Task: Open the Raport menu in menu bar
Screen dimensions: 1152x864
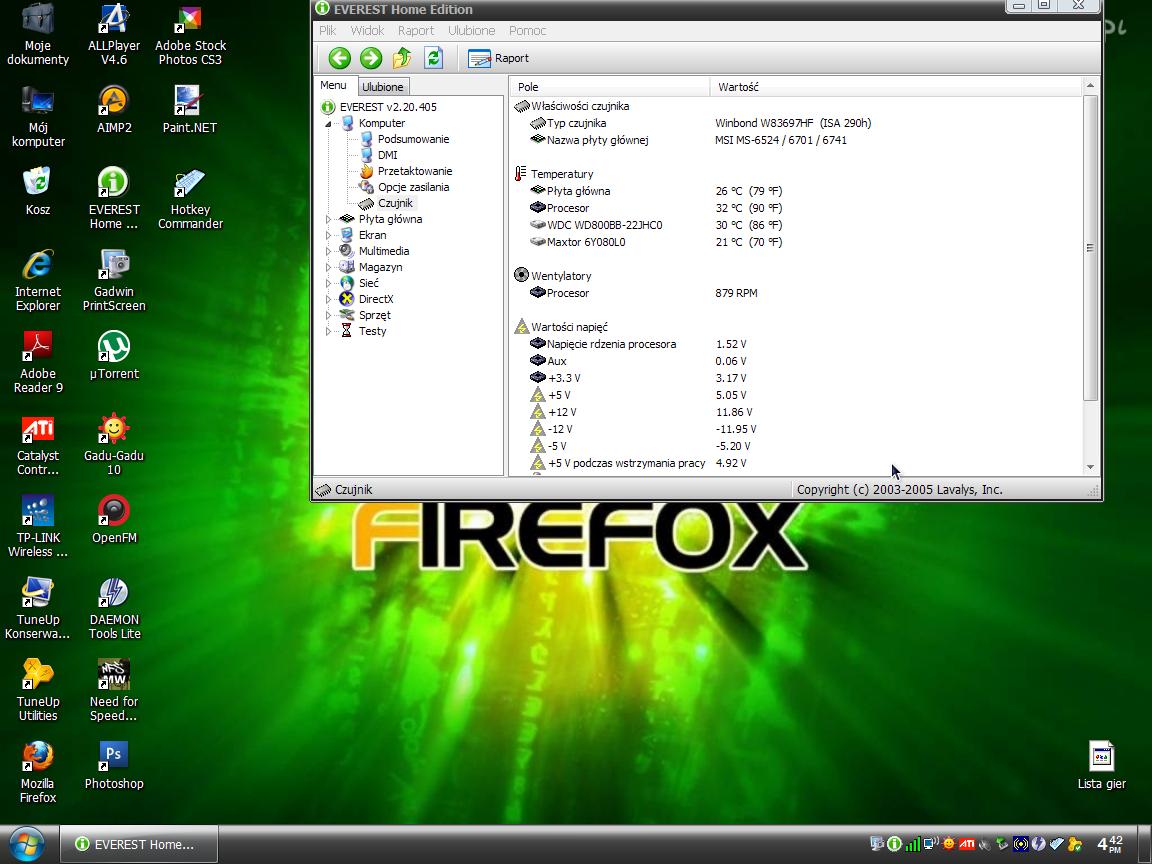Action: (416, 30)
